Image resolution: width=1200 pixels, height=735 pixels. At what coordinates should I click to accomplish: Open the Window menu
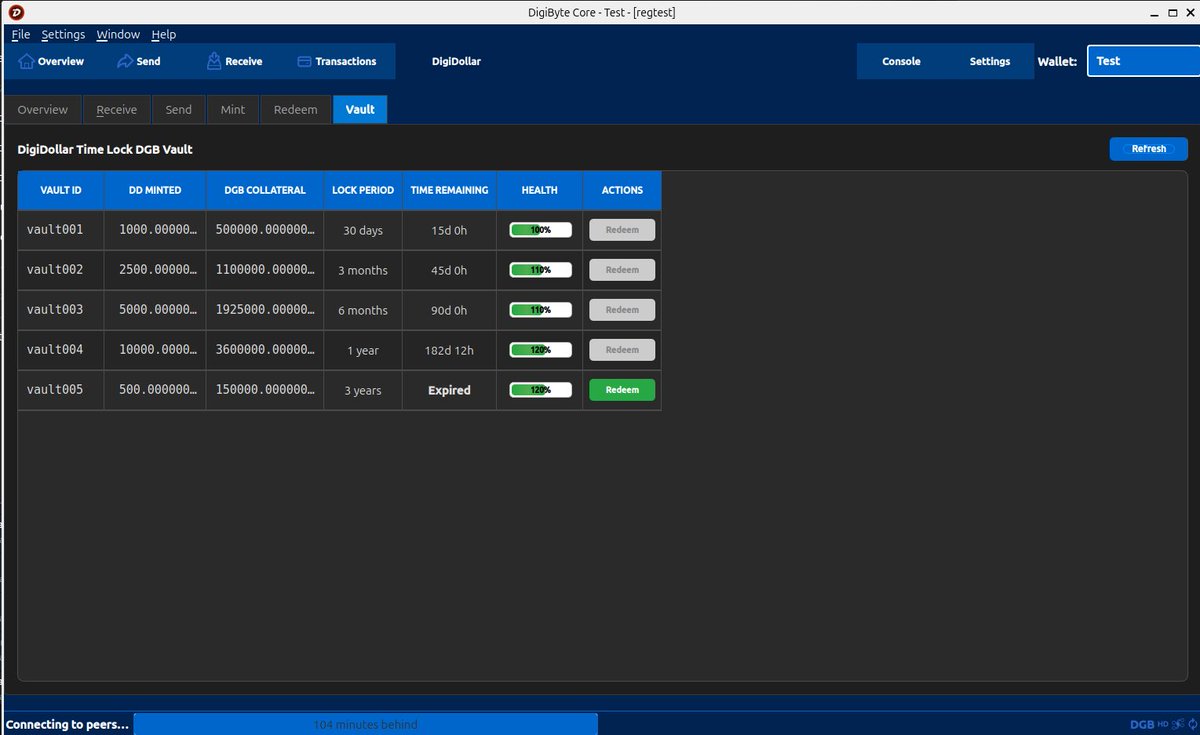pos(118,34)
